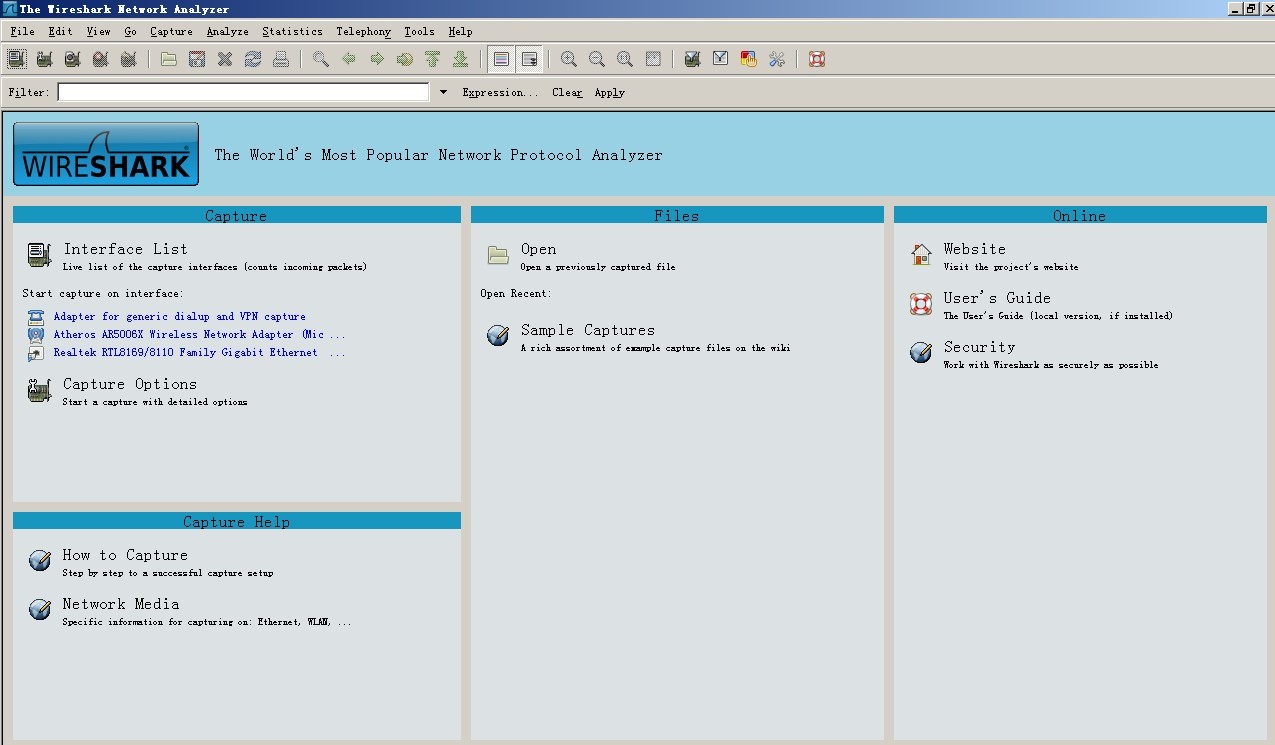The image size is (1275, 745).
Task: Save the capture file via floppy icon
Action: [197, 59]
